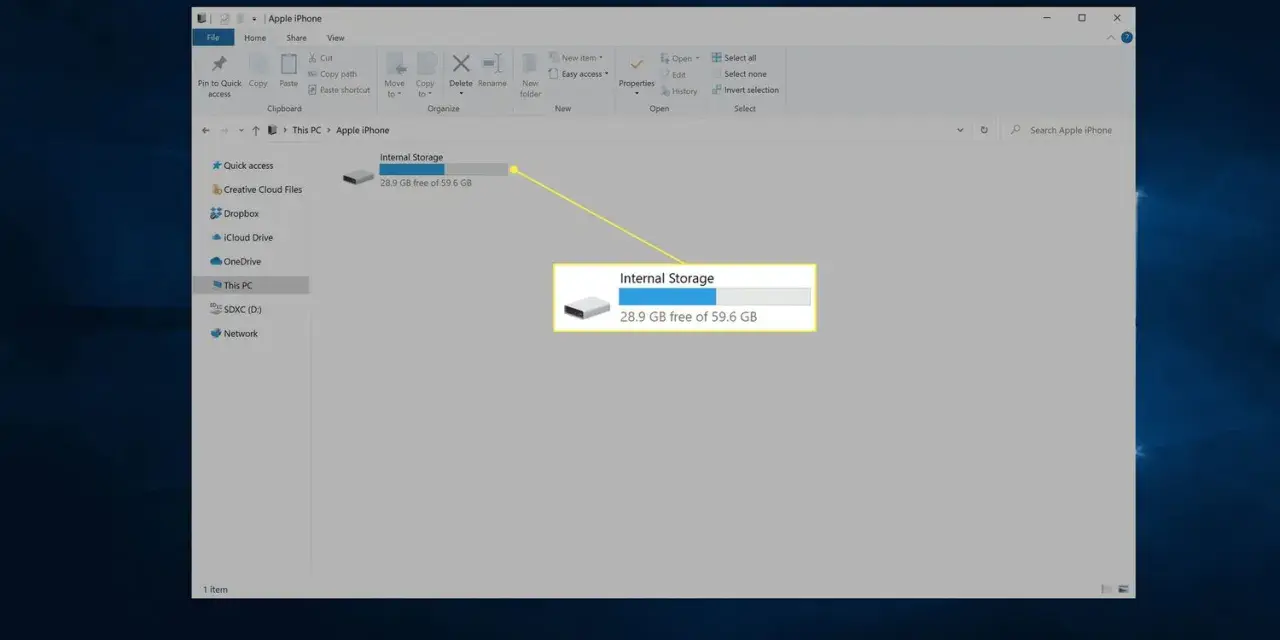Click This PC in the address breadcrumb
This screenshot has width=1280, height=640.
306,130
